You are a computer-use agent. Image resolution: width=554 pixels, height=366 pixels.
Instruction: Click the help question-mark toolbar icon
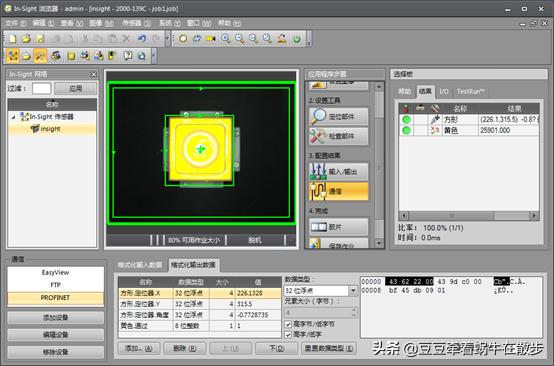[x=128, y=55]
